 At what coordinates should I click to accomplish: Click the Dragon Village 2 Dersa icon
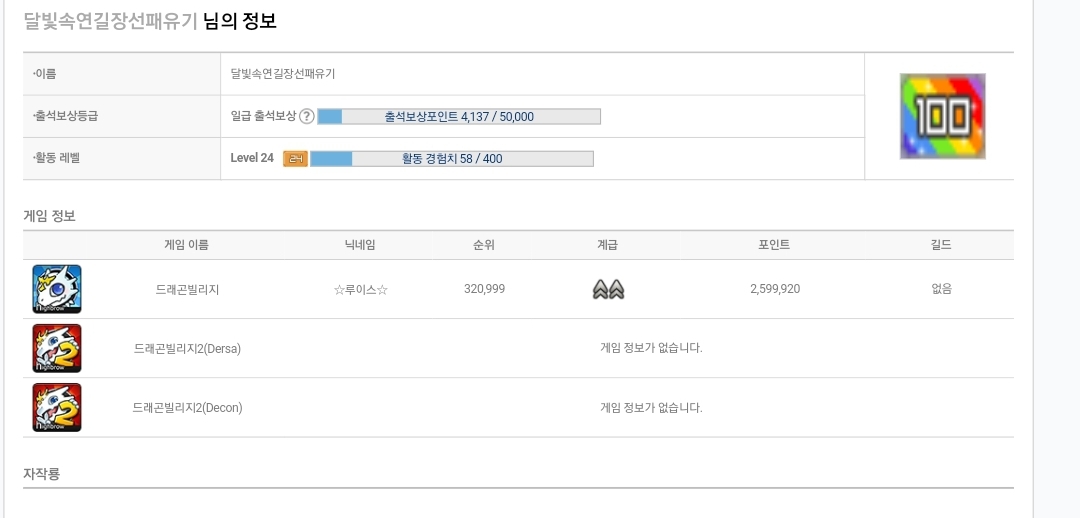tap(56, 349)
